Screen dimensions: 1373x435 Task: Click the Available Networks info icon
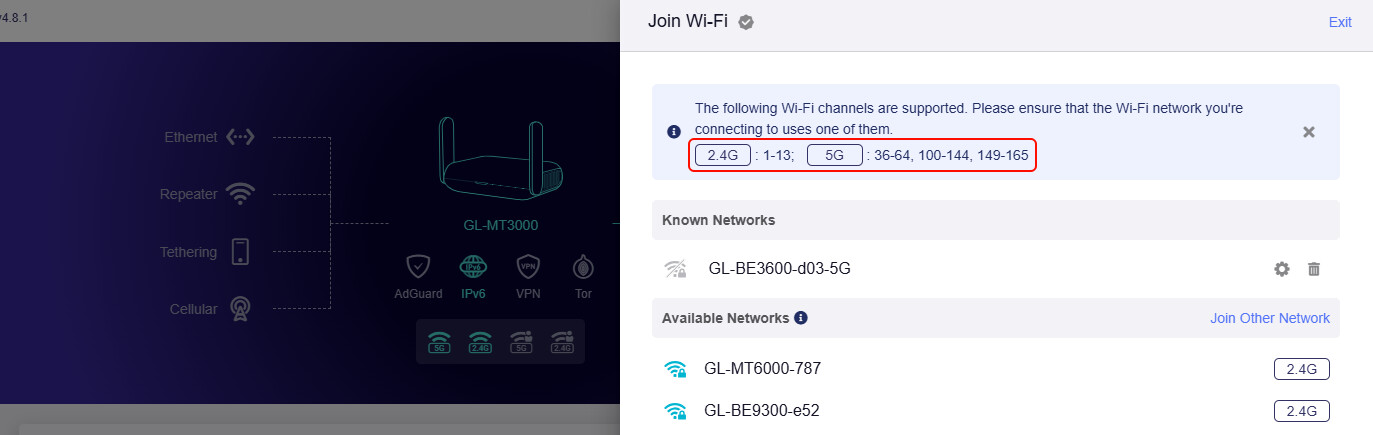coord(801,318)
